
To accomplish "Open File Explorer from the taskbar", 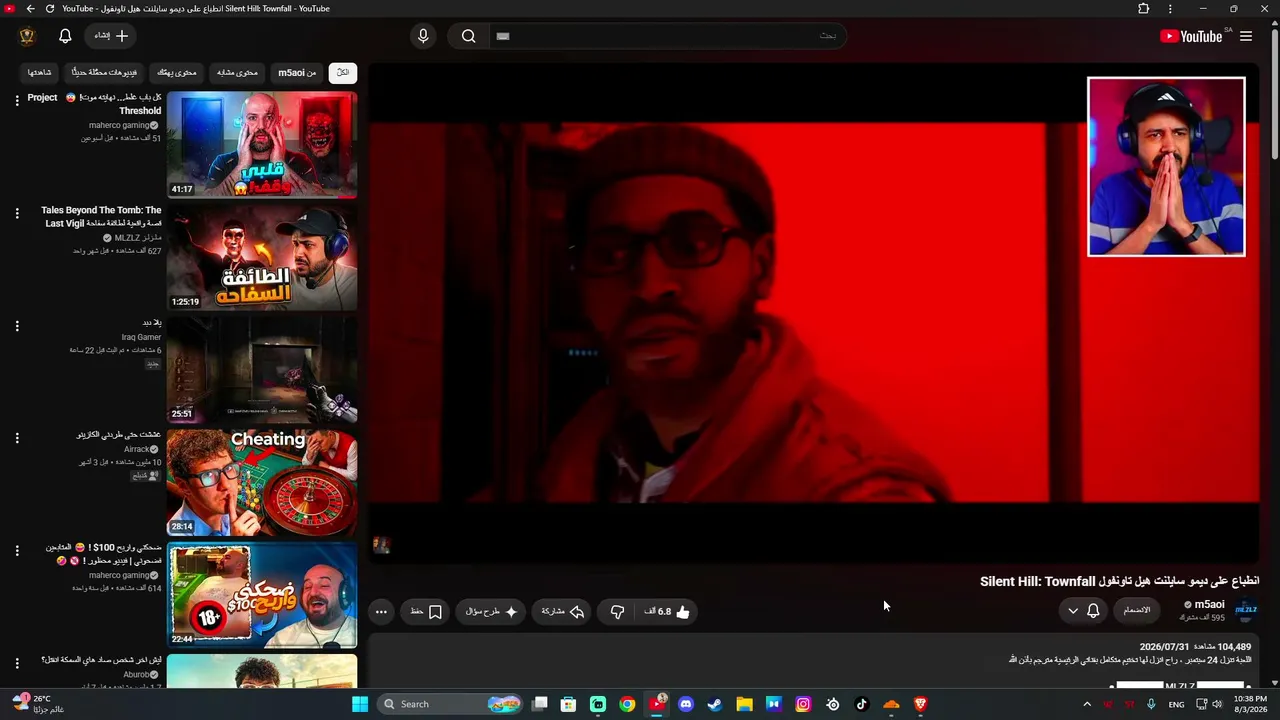I will point(744,704).
